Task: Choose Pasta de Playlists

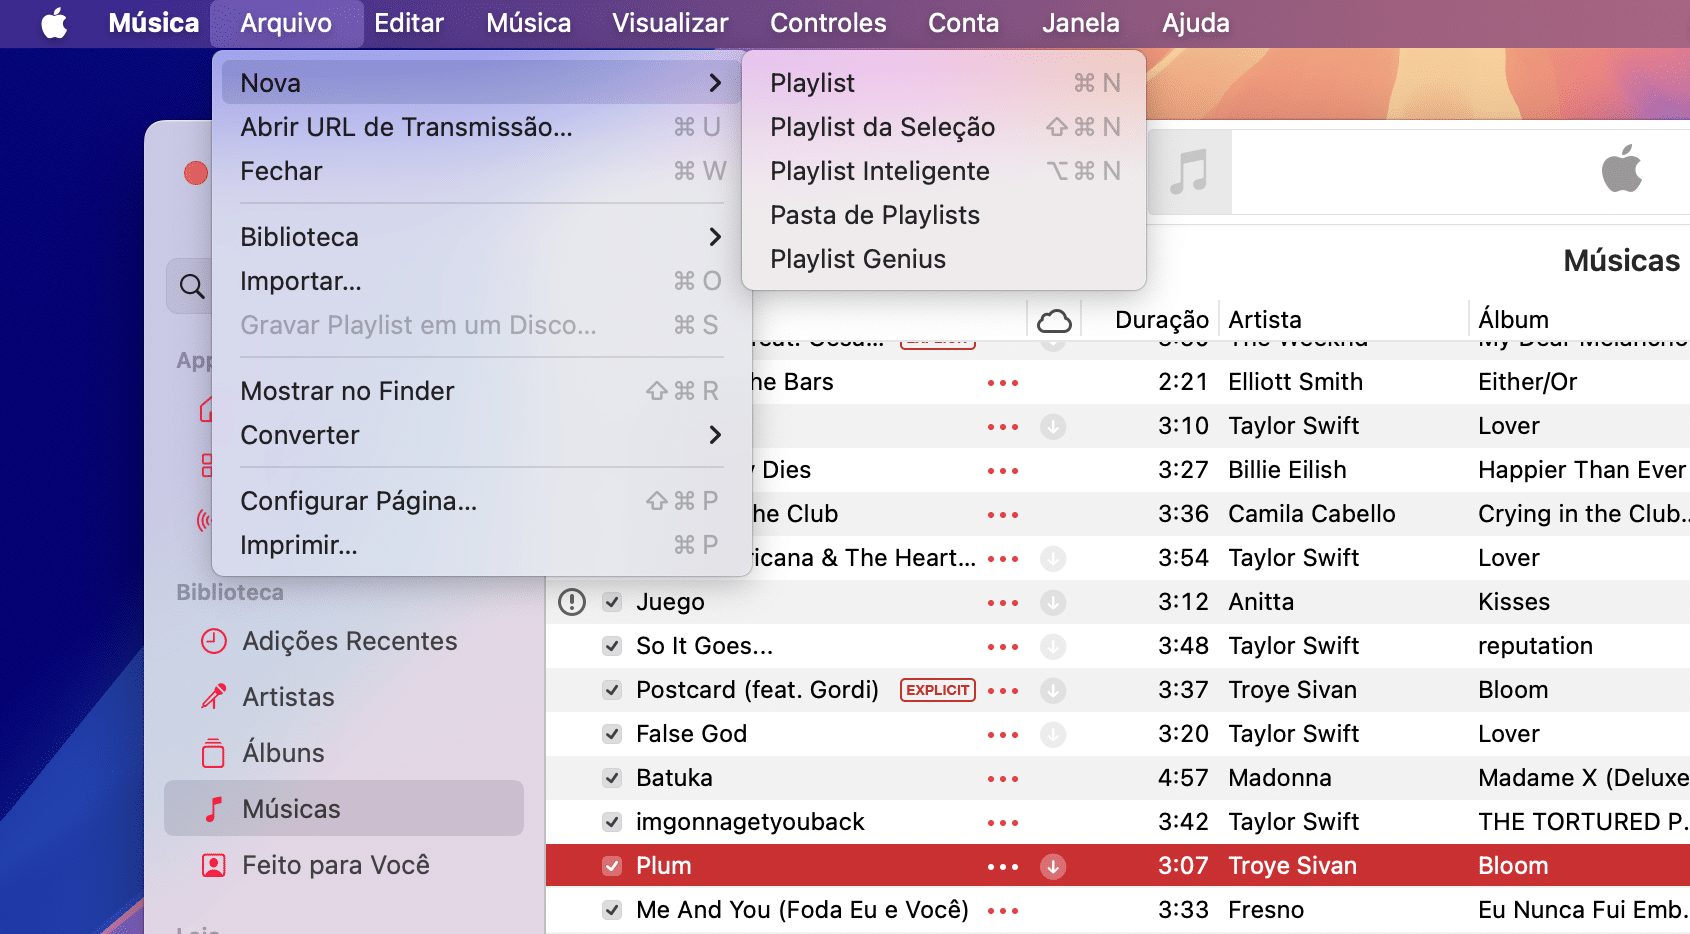Action: (x=944, y=215)
